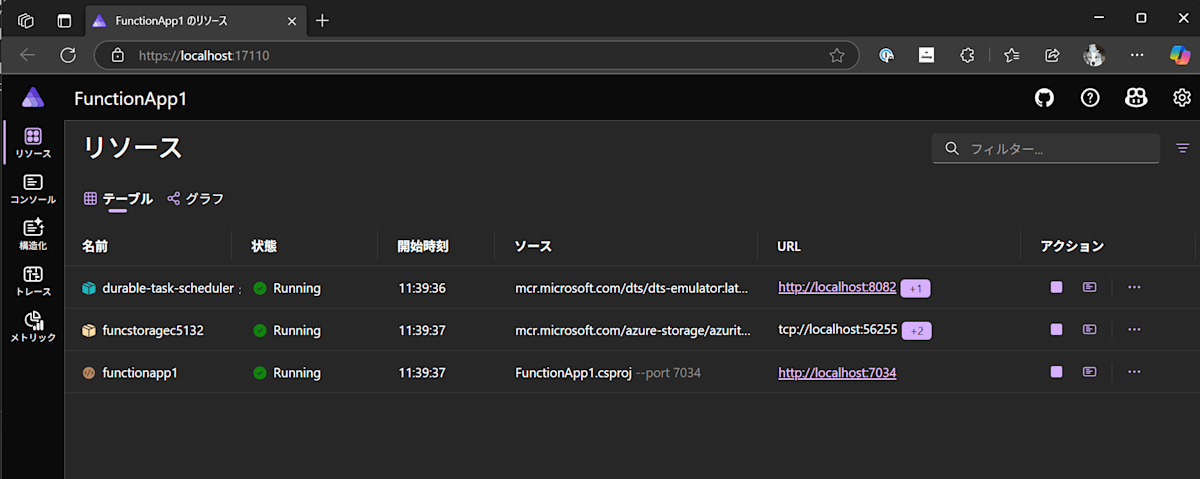Select the functionapp1 resource name
1200x479 pixels.
[x=140, y=372]
